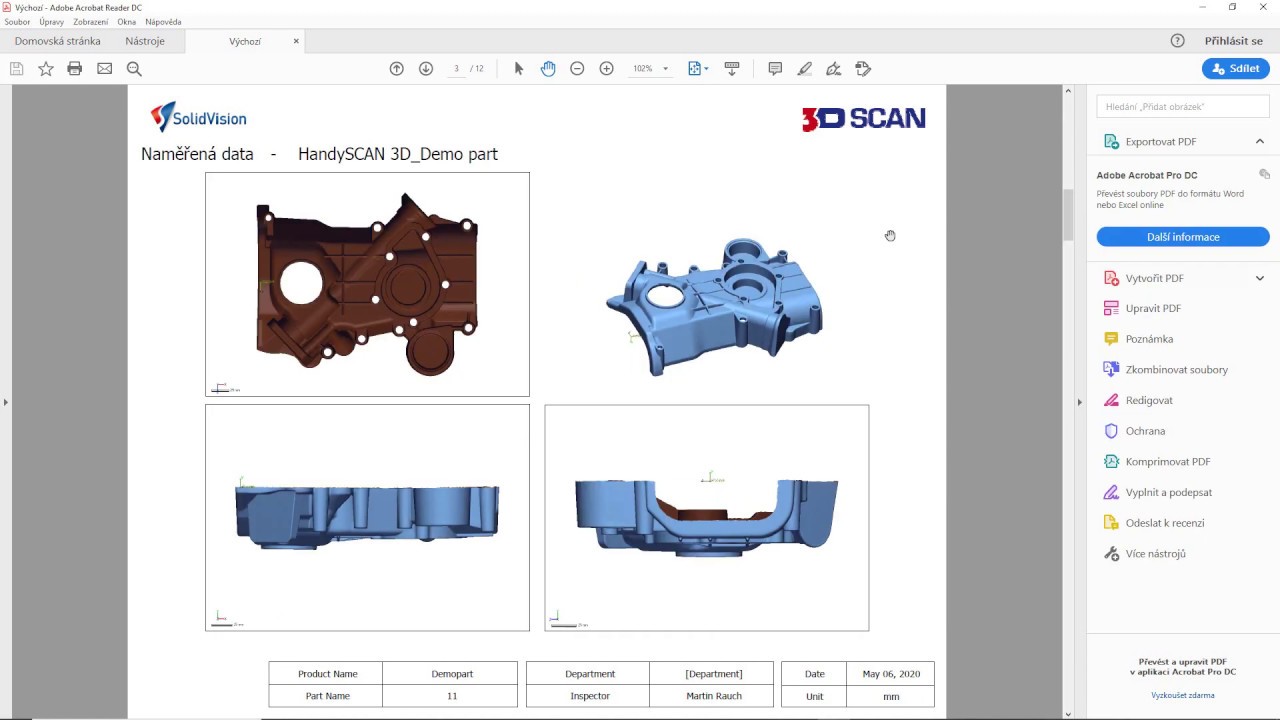Add the document to starred favorites
1280x720 pixels.
coord(46,69)
